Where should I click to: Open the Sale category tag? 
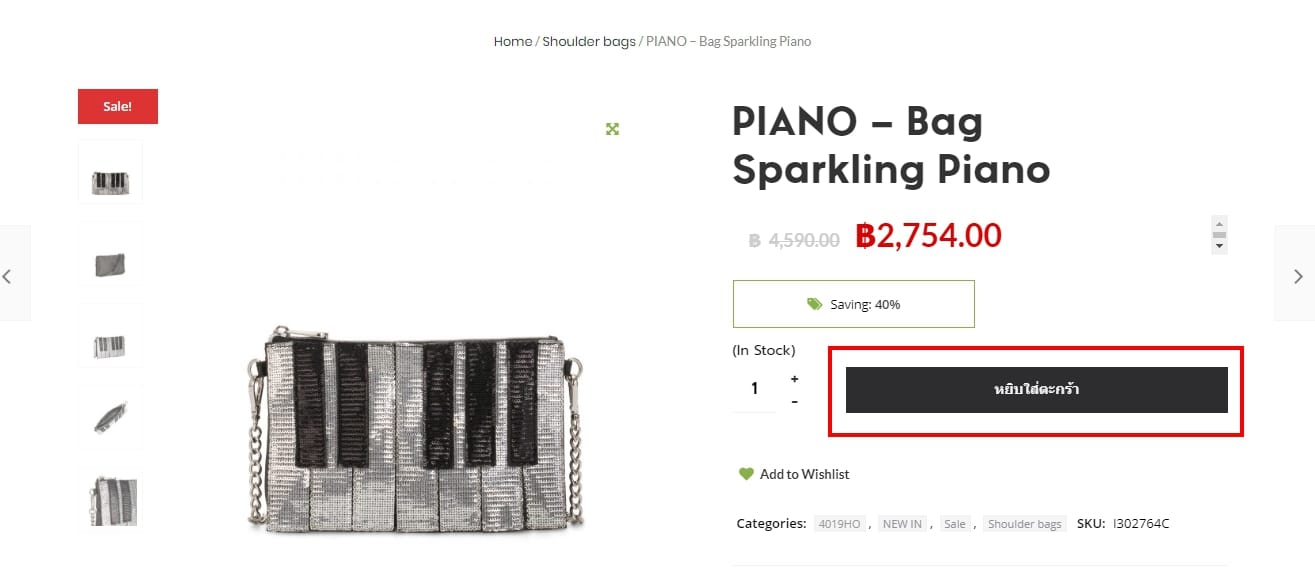pyautogui.click(x=955, y=524)
